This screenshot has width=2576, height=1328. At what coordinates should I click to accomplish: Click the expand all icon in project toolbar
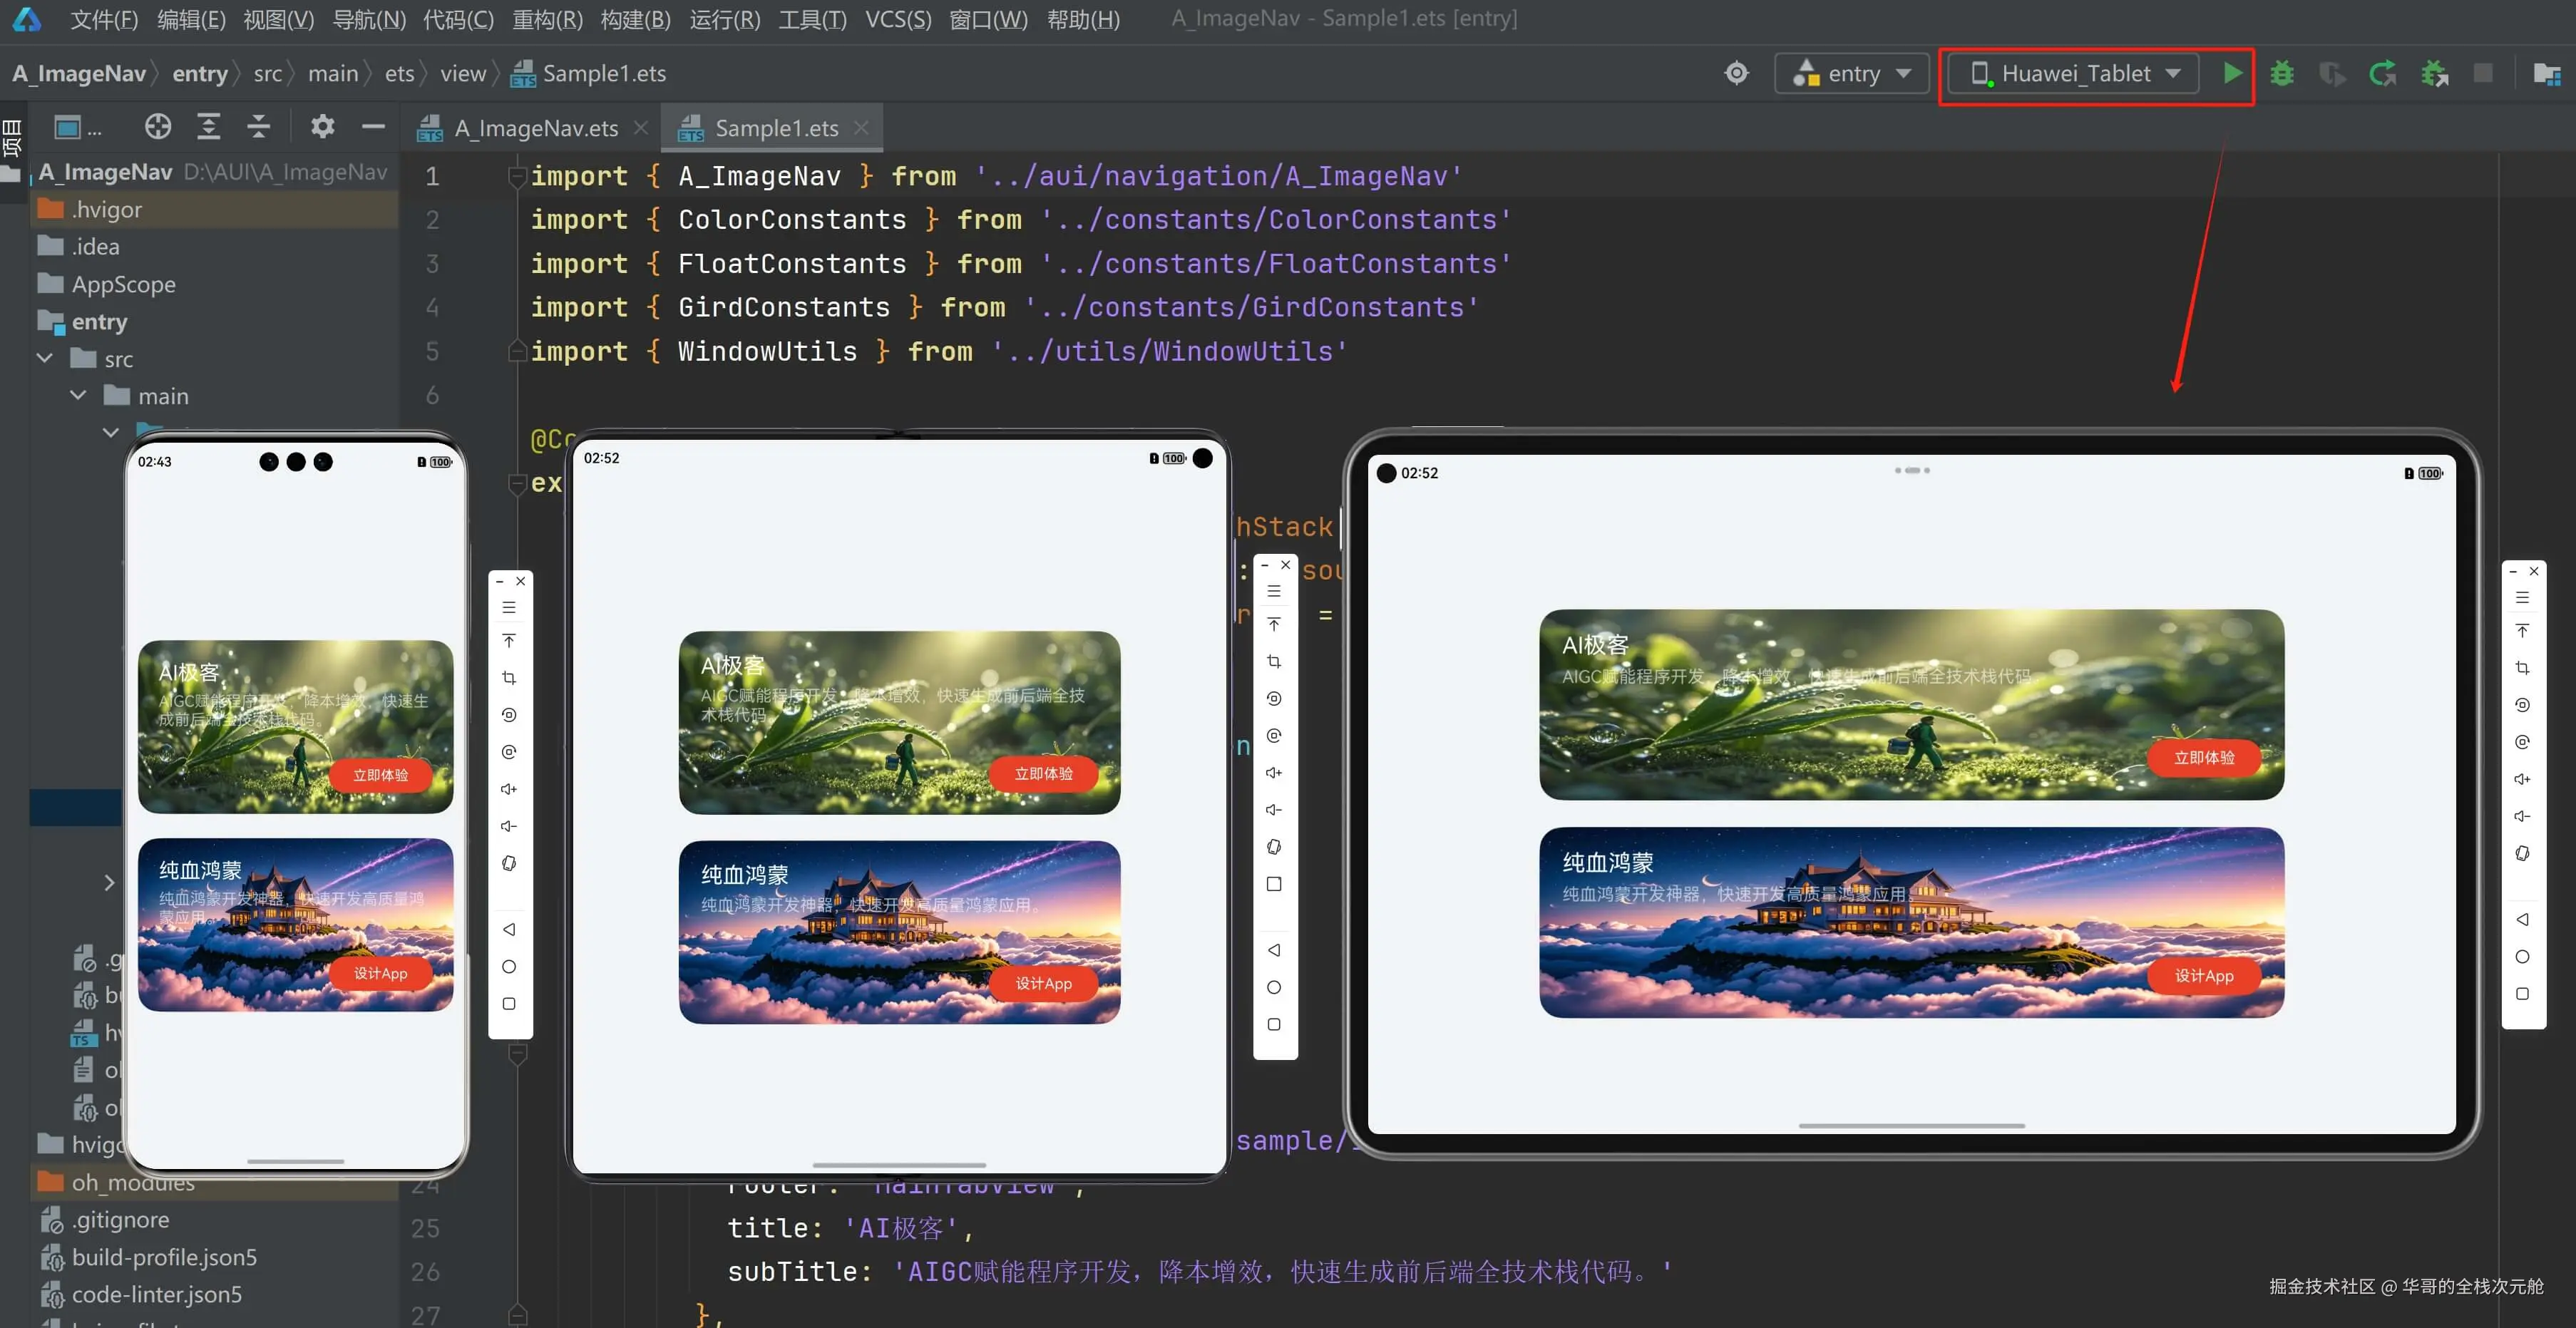[x=208, y=126]
